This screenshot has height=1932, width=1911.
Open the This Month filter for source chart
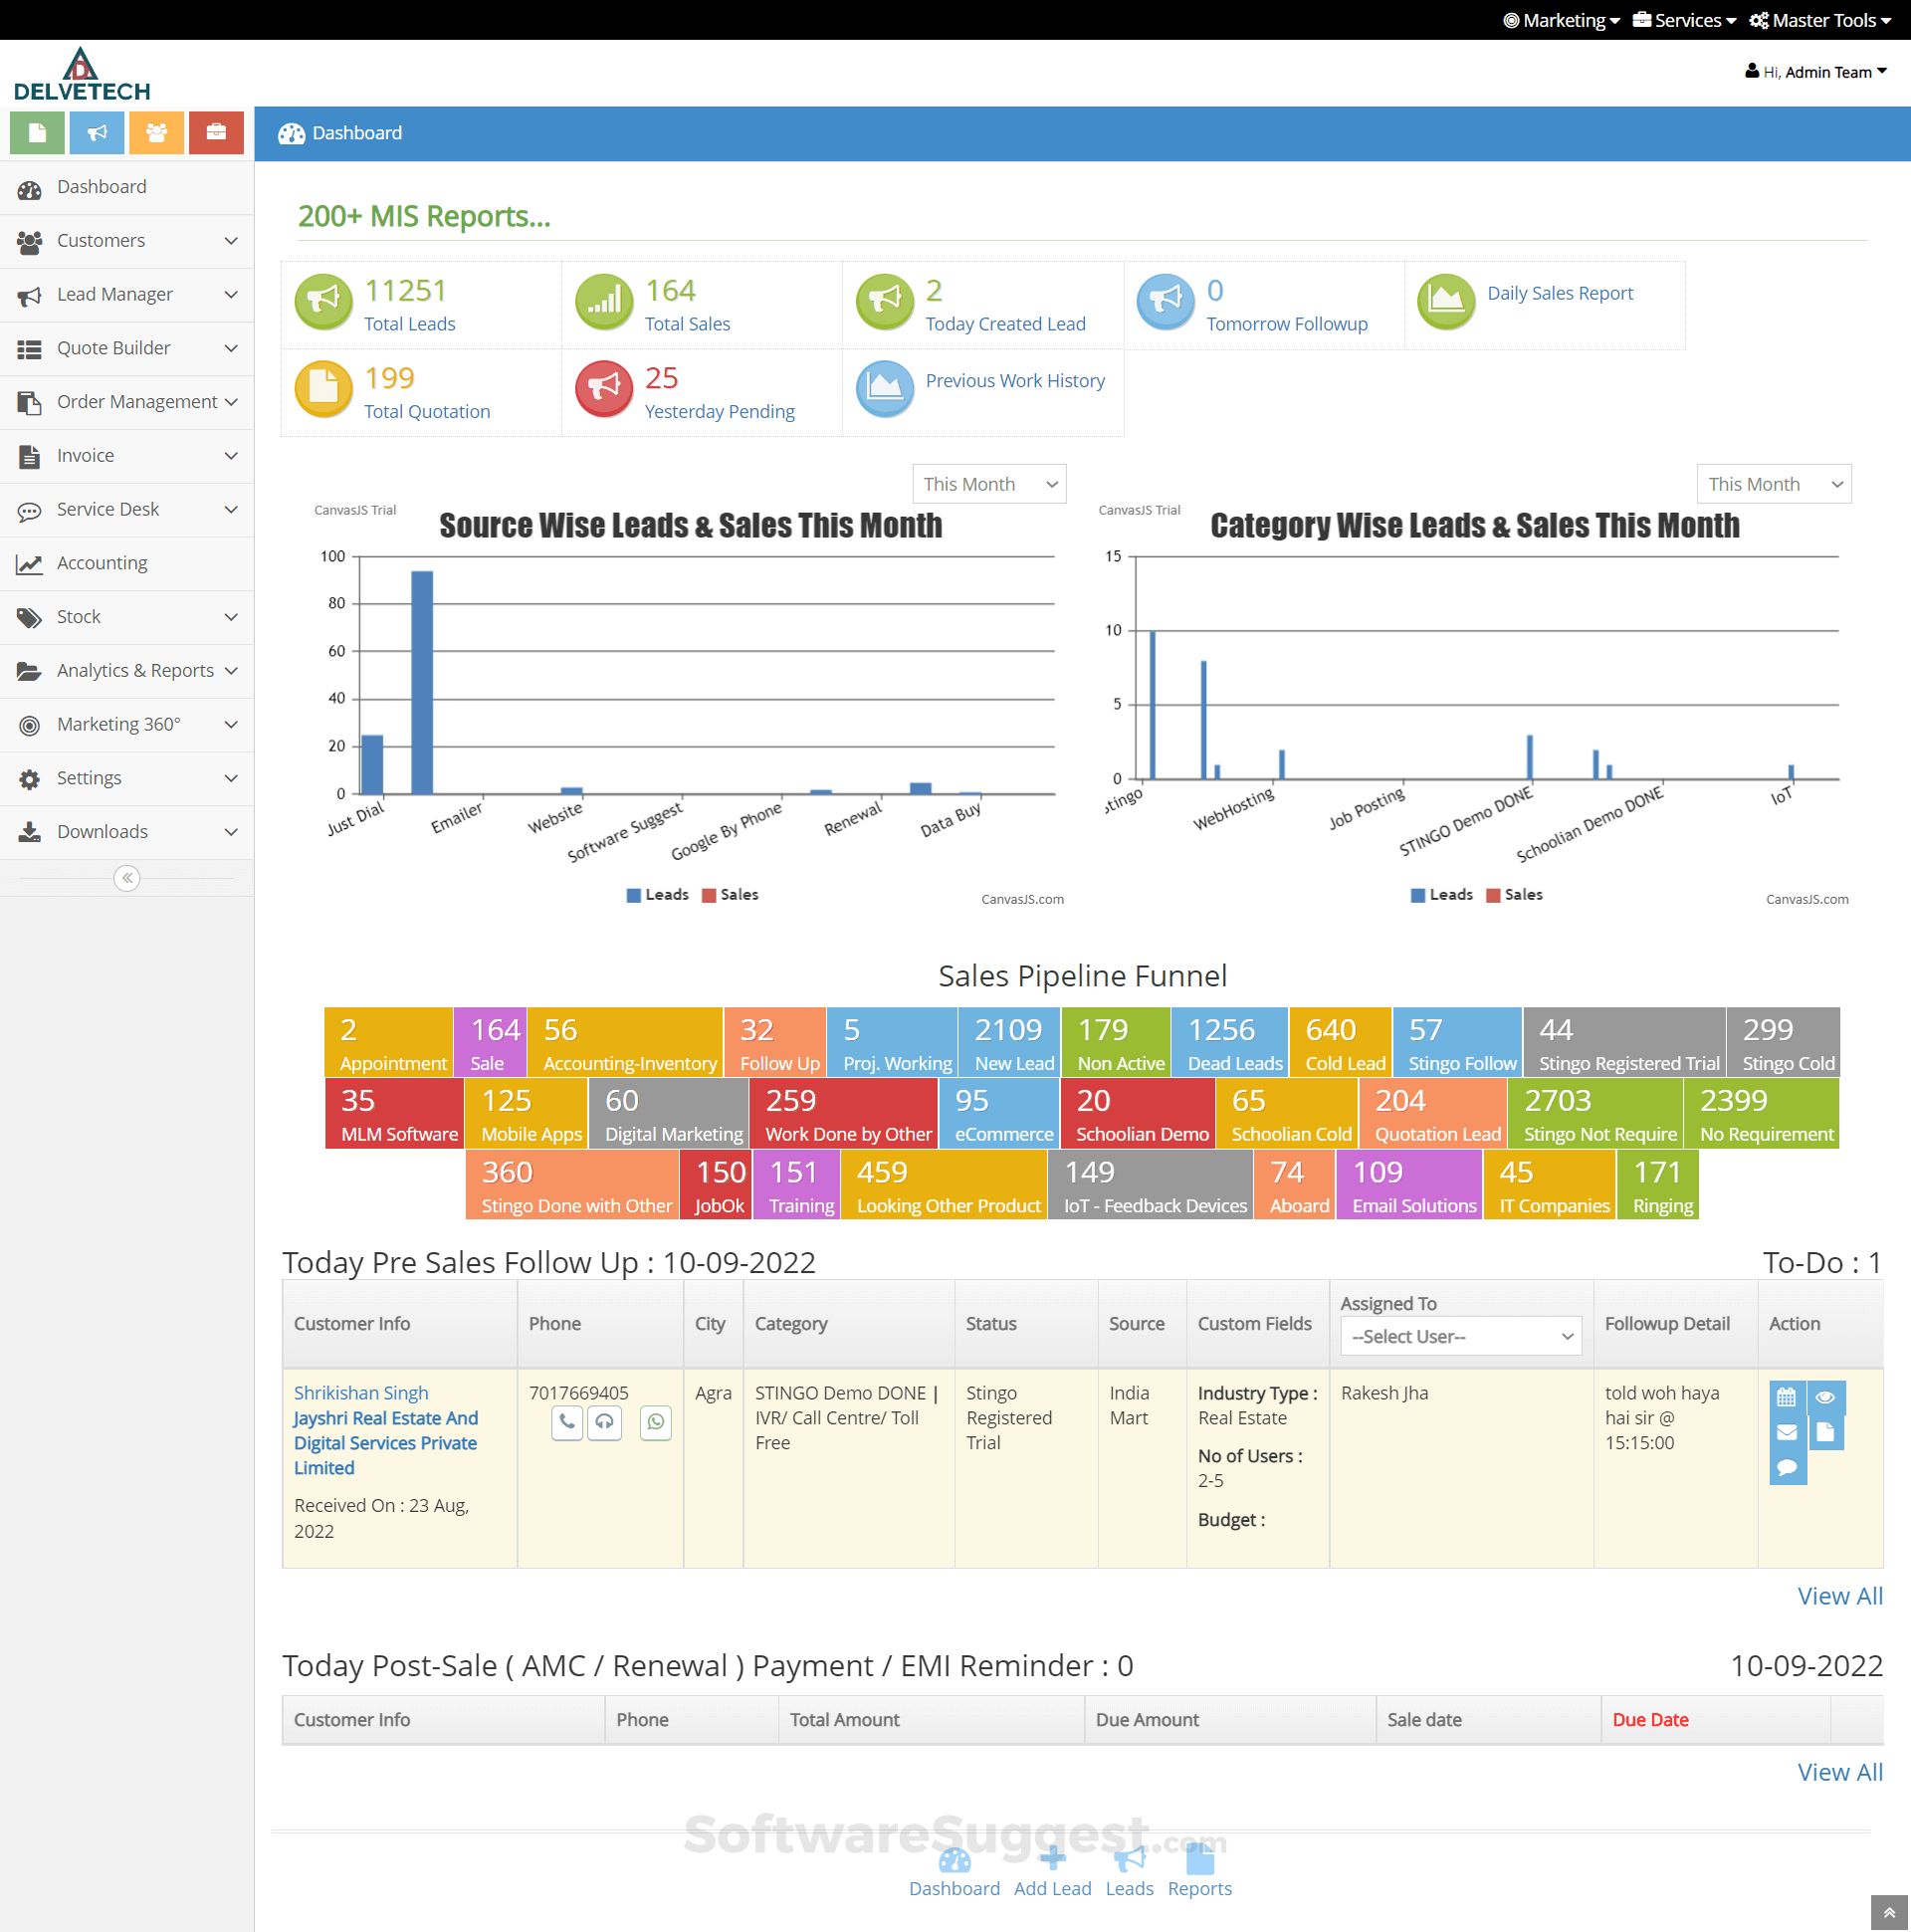click(x=988, y=483)
